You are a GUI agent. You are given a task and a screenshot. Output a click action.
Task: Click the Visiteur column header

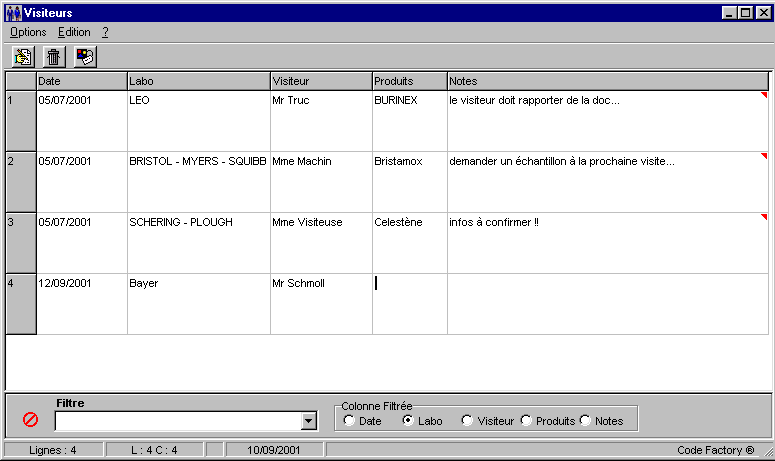(x=322, y=81)
